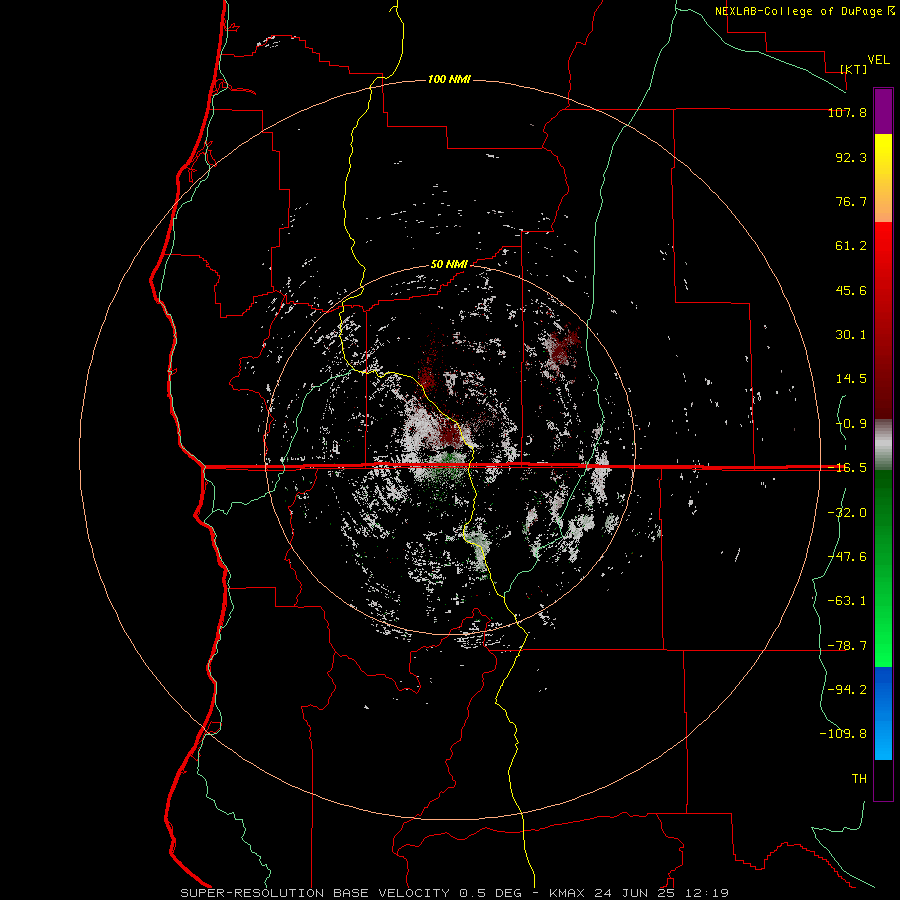The height and width of the screenshot is (900, 900).
Task: Click the KMAX station identifier in caption
Action: [566, 893]
